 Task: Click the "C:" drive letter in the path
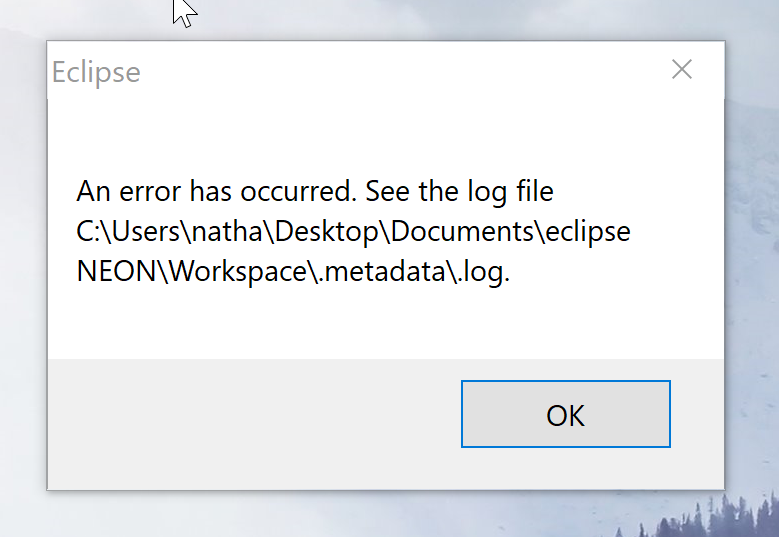(x=88, y=232)
